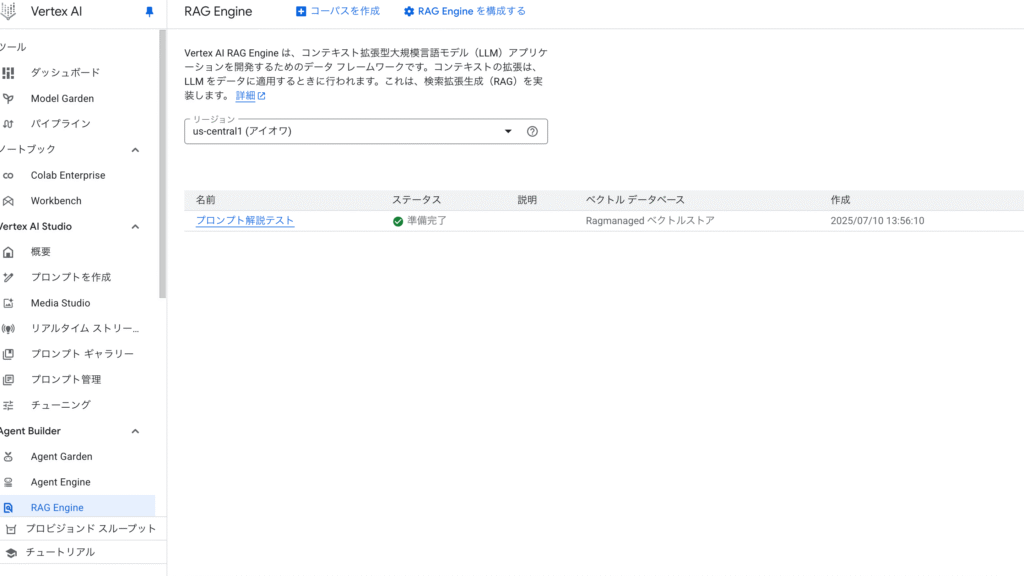Click the ベクトル データベース column header
1024x576 pixels.
(635, 200)
